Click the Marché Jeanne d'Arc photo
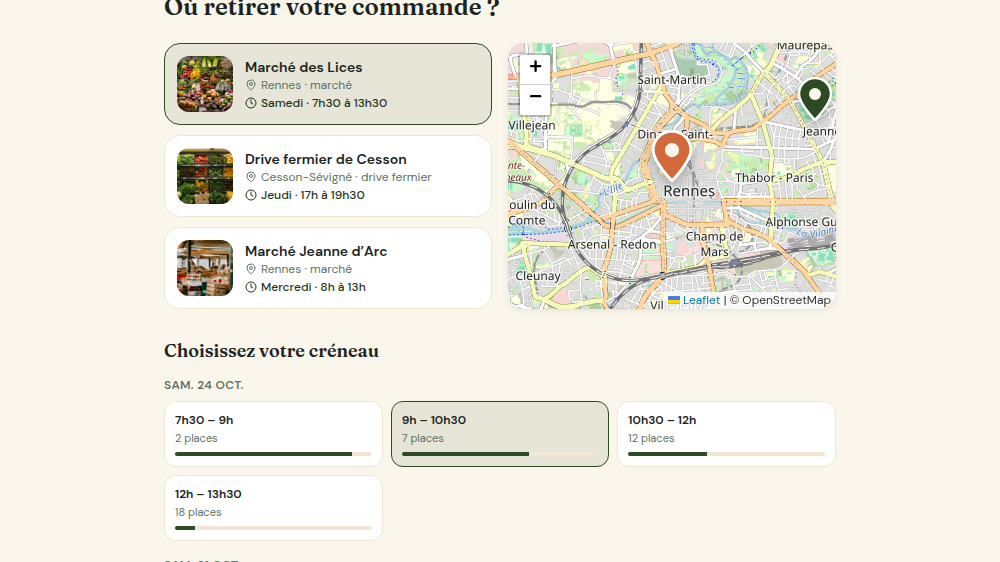 [x=205, y=268]
